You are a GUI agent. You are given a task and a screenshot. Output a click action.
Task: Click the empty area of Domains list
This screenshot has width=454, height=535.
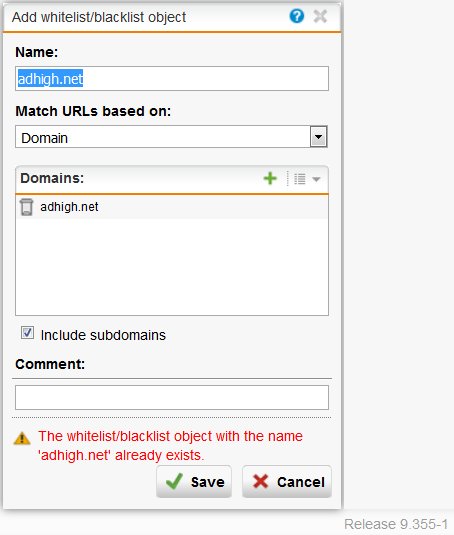click(172, 267)
